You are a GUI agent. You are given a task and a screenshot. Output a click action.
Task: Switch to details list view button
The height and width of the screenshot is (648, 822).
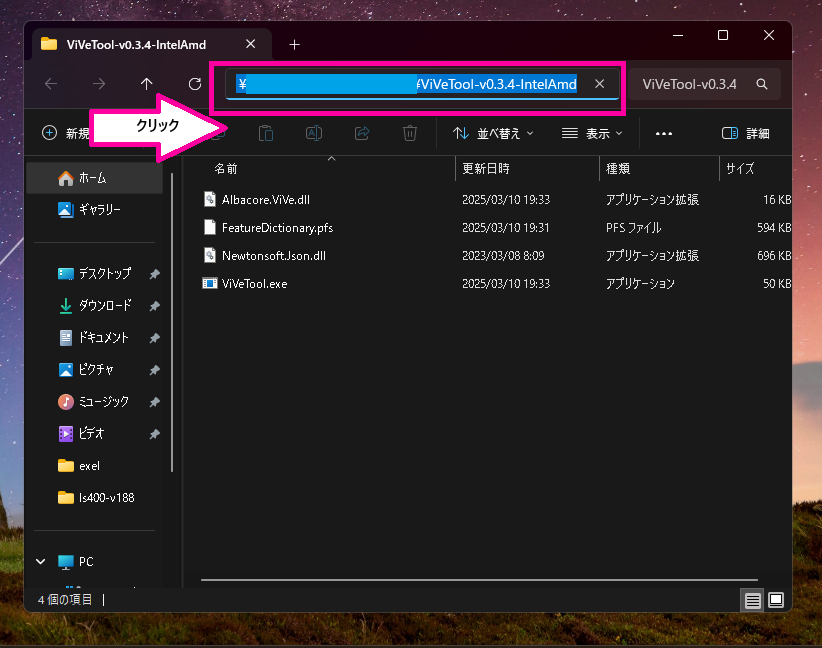pyautogui.click(x=753, y=600)
